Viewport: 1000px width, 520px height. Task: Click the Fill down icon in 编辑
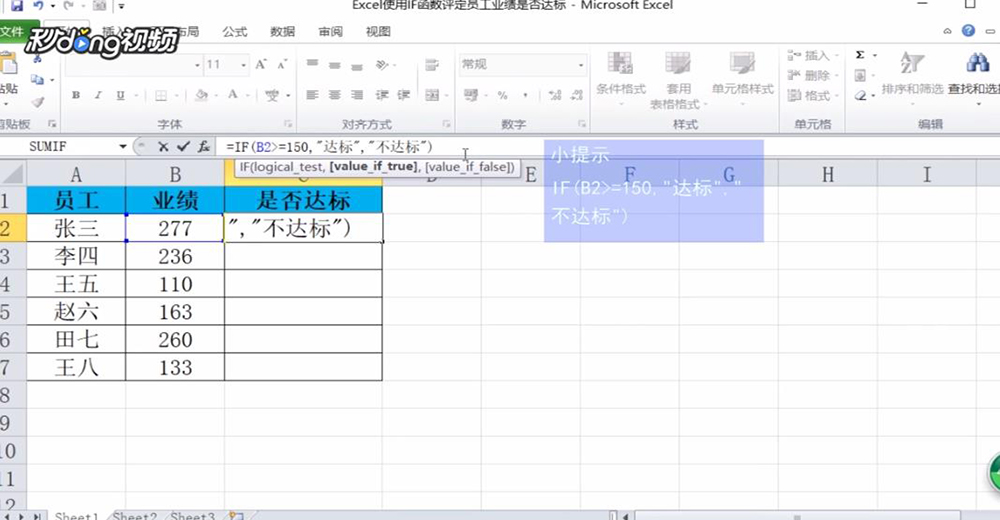860,76
